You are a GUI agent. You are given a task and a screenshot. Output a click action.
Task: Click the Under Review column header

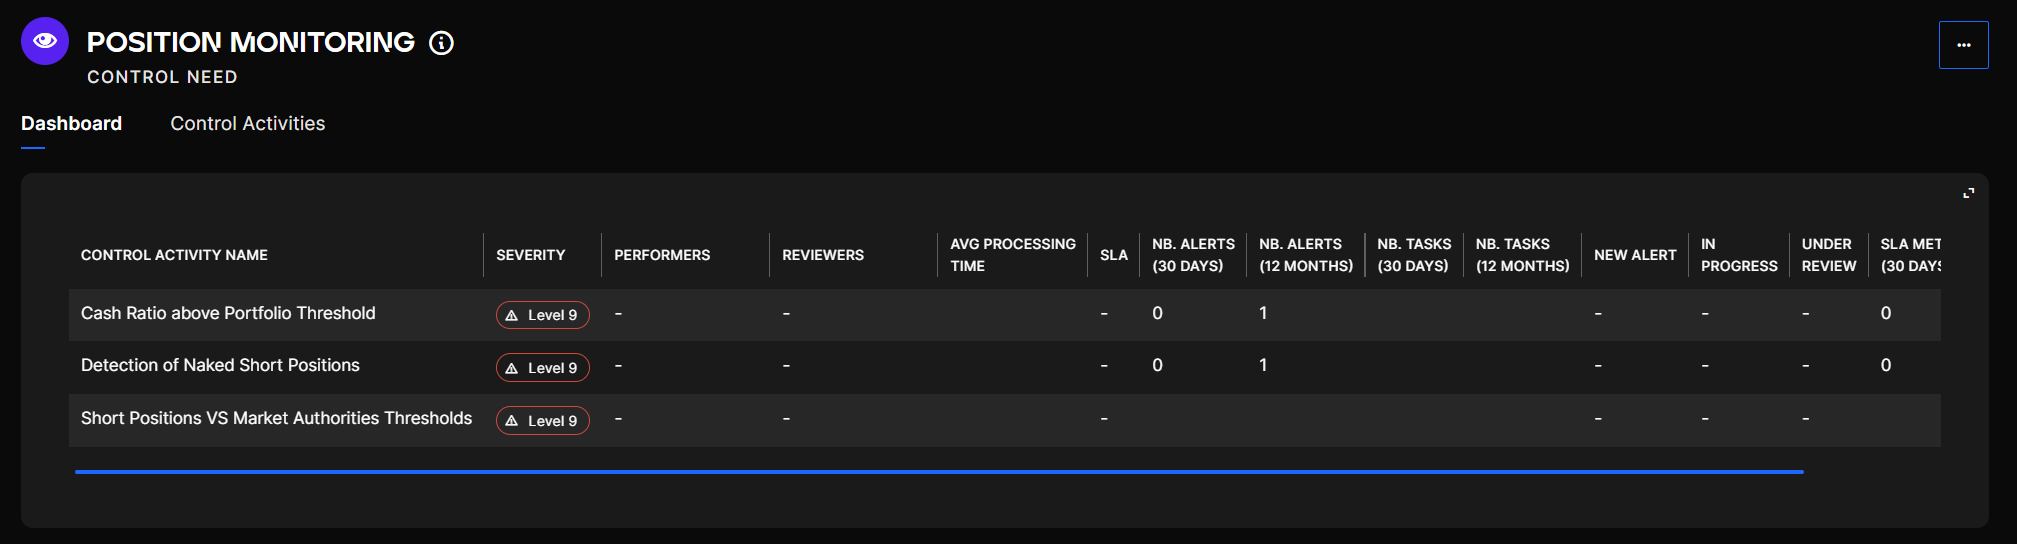(1828, 255)
